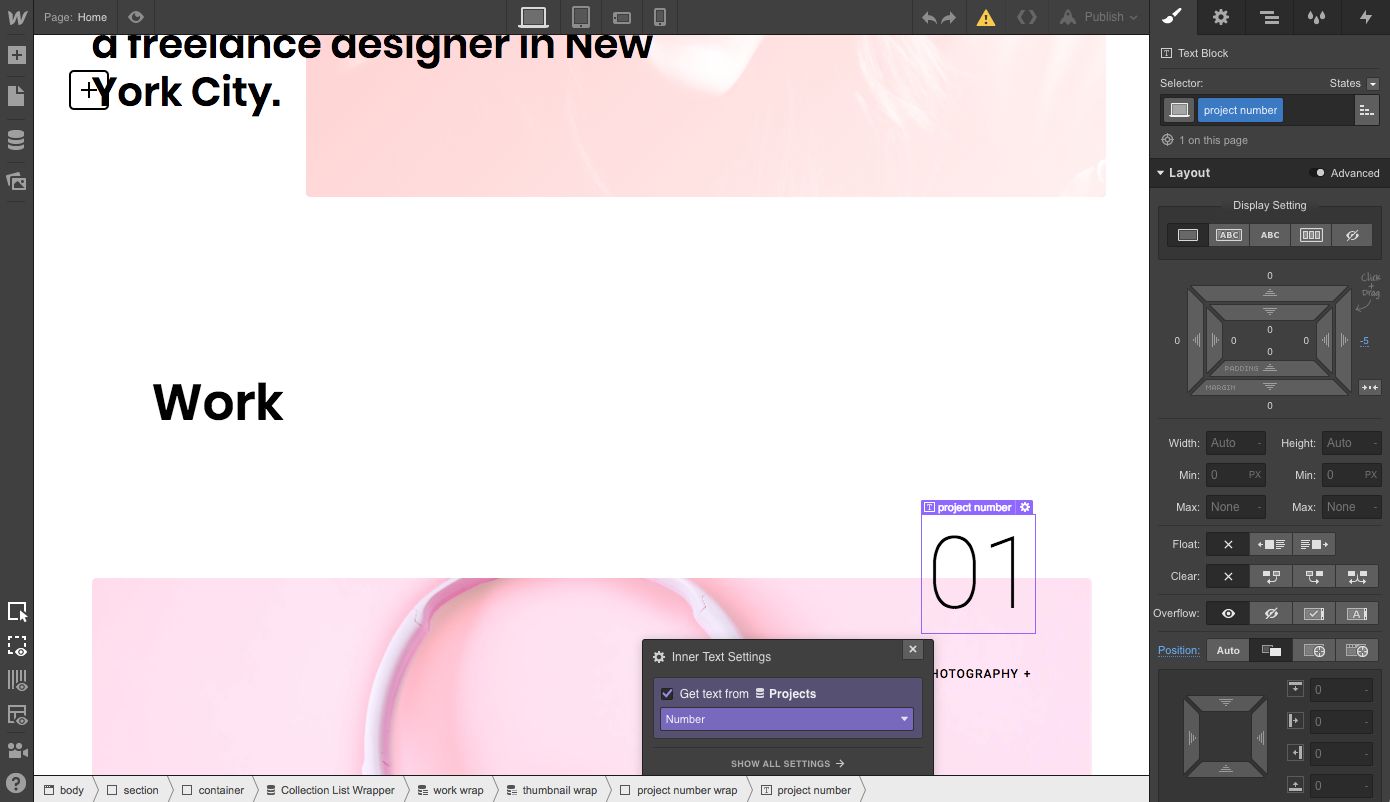Switch to the Navigator tab

pos(1269,17)
